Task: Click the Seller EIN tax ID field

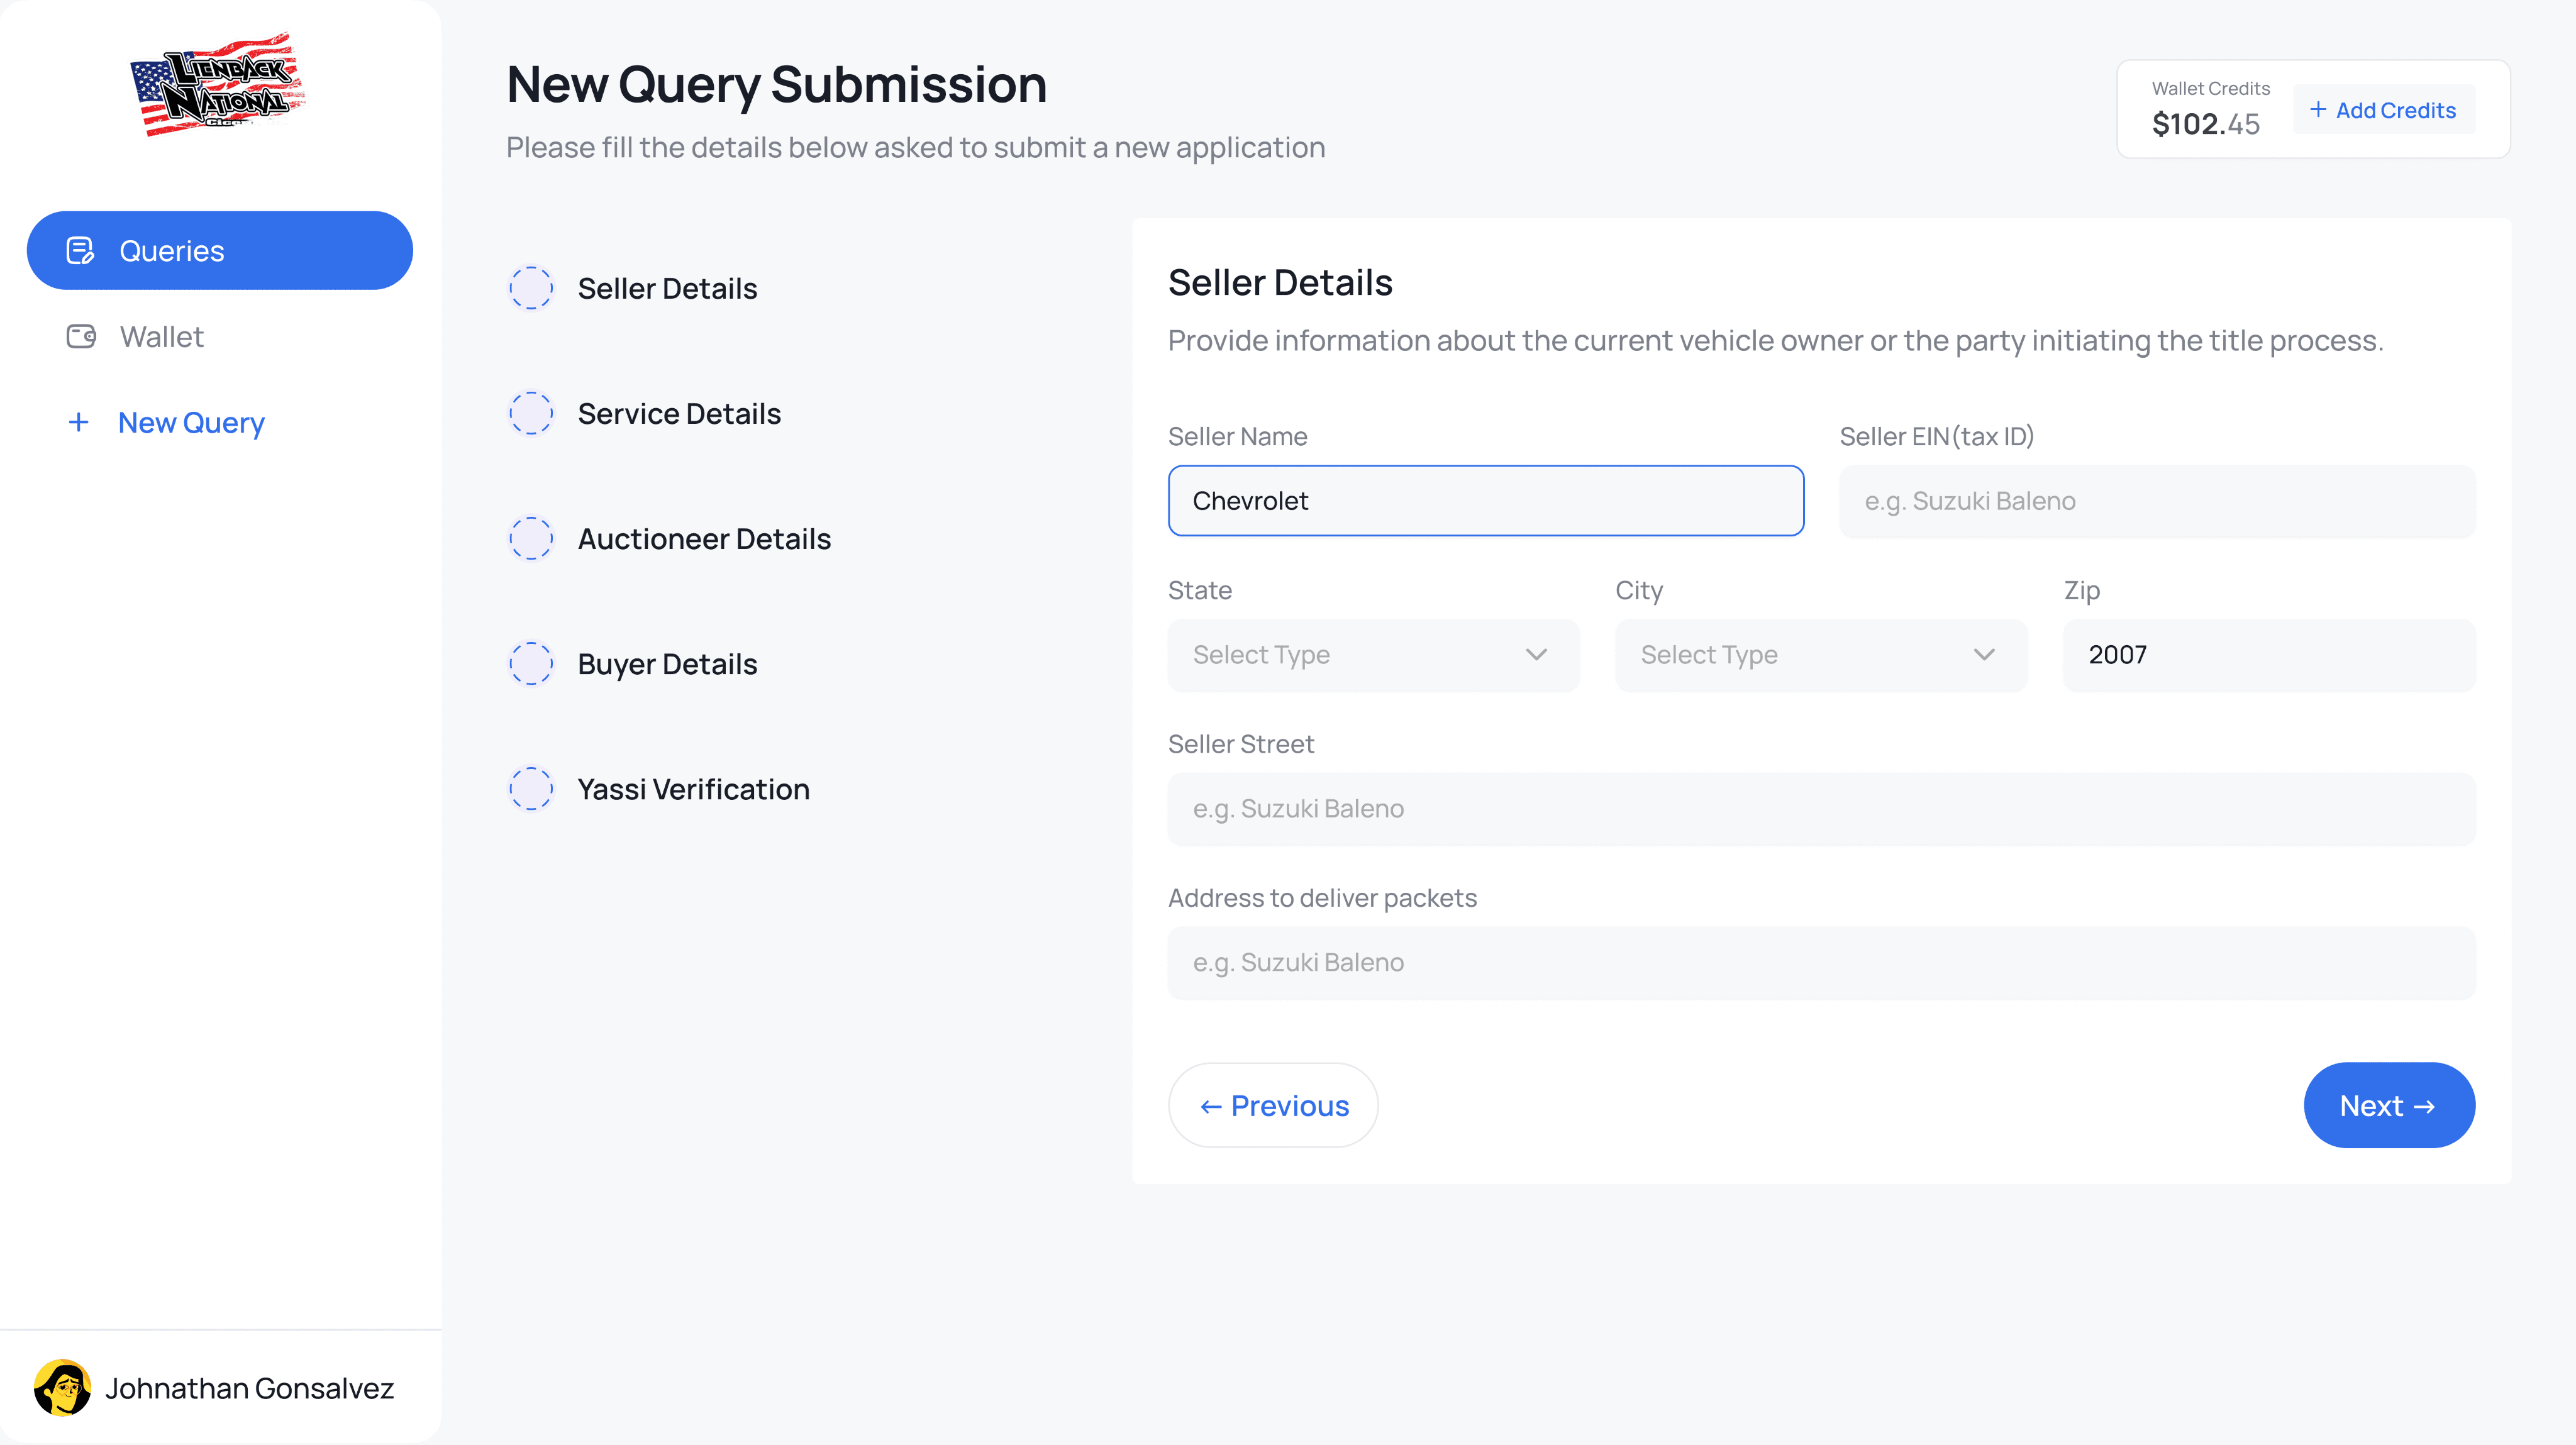Action: (2157, 501)
